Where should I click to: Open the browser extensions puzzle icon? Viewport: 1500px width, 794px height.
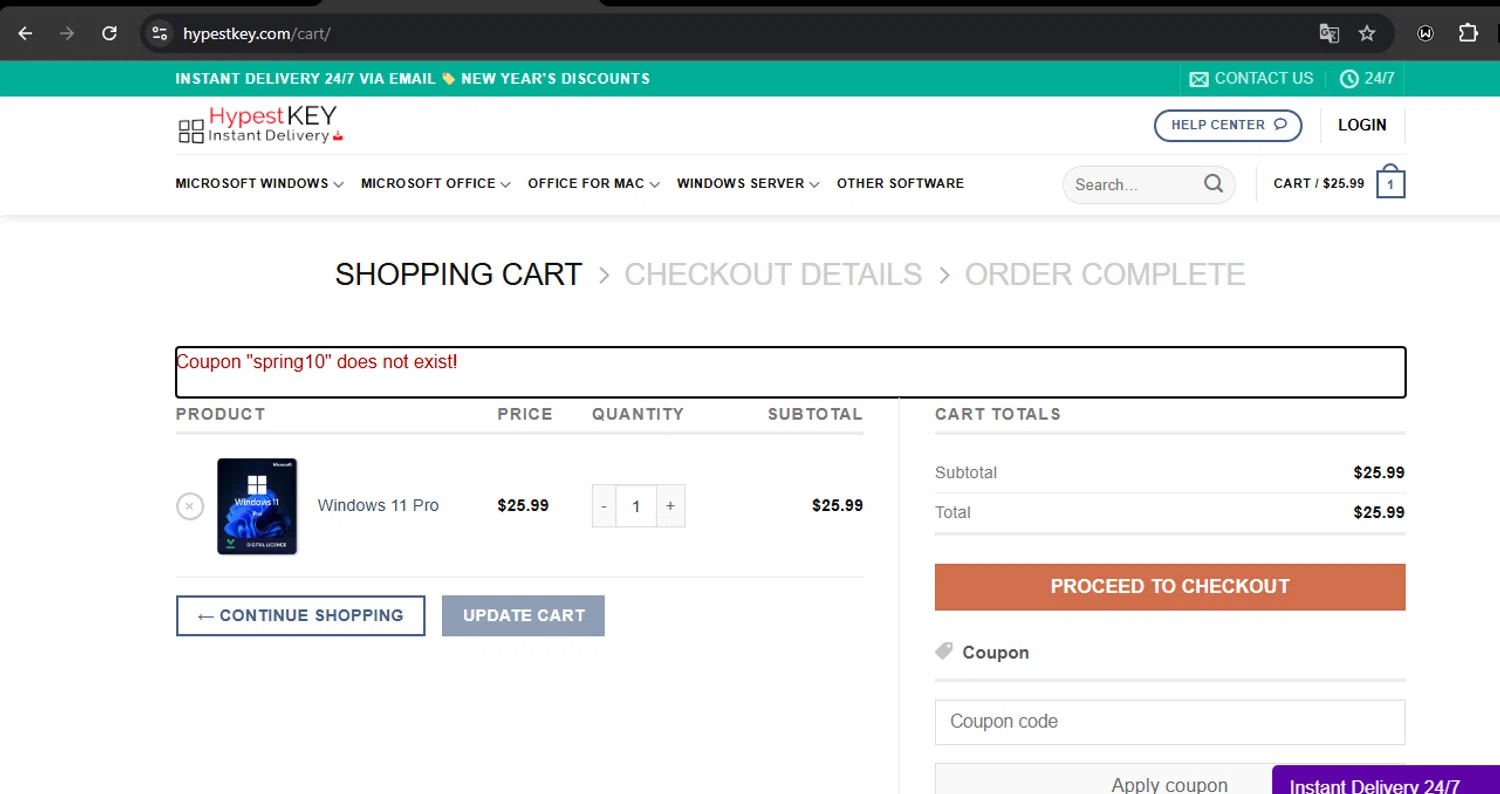[1467, 33]
